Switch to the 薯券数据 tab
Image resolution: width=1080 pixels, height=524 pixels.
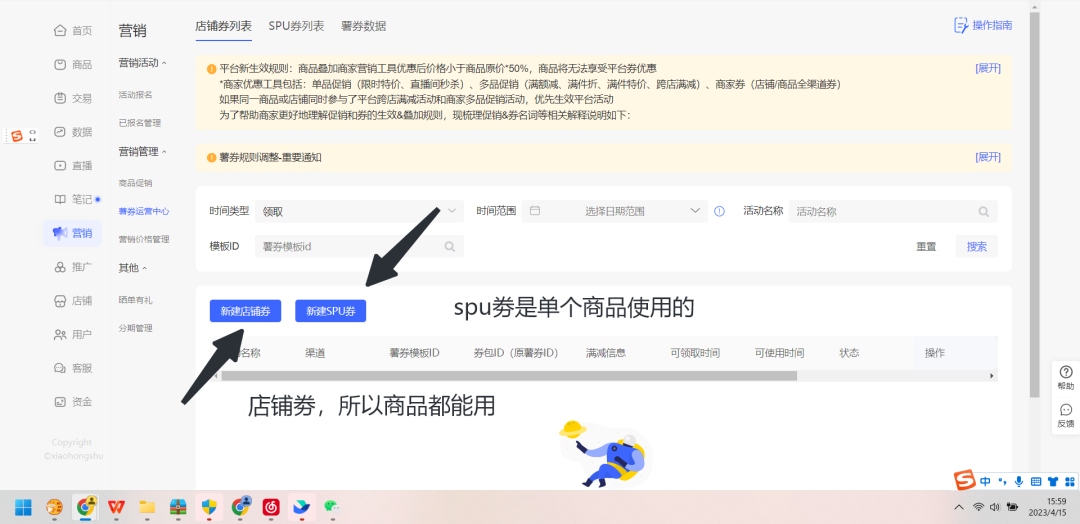(364, 26)
